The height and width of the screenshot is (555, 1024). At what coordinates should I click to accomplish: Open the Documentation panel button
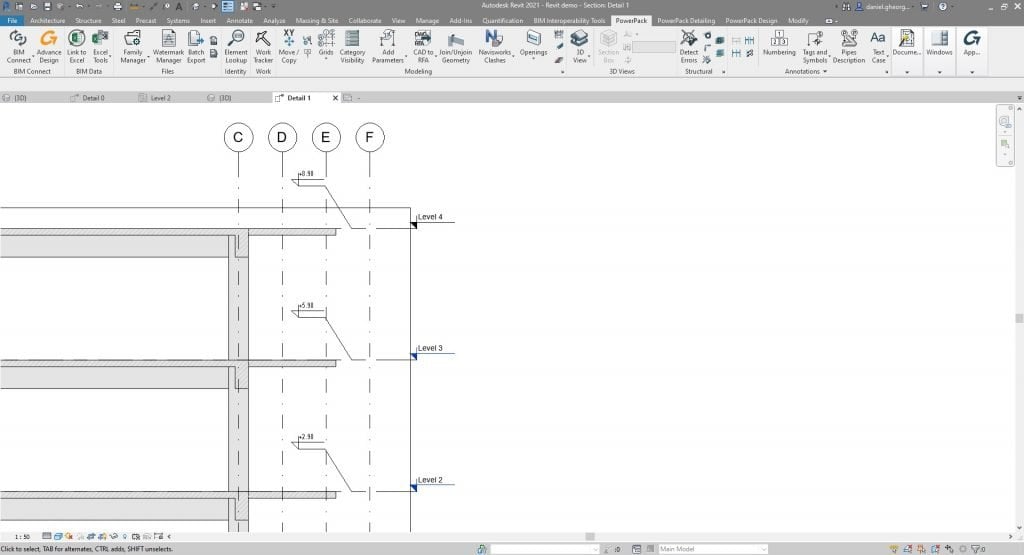point(906,43)
